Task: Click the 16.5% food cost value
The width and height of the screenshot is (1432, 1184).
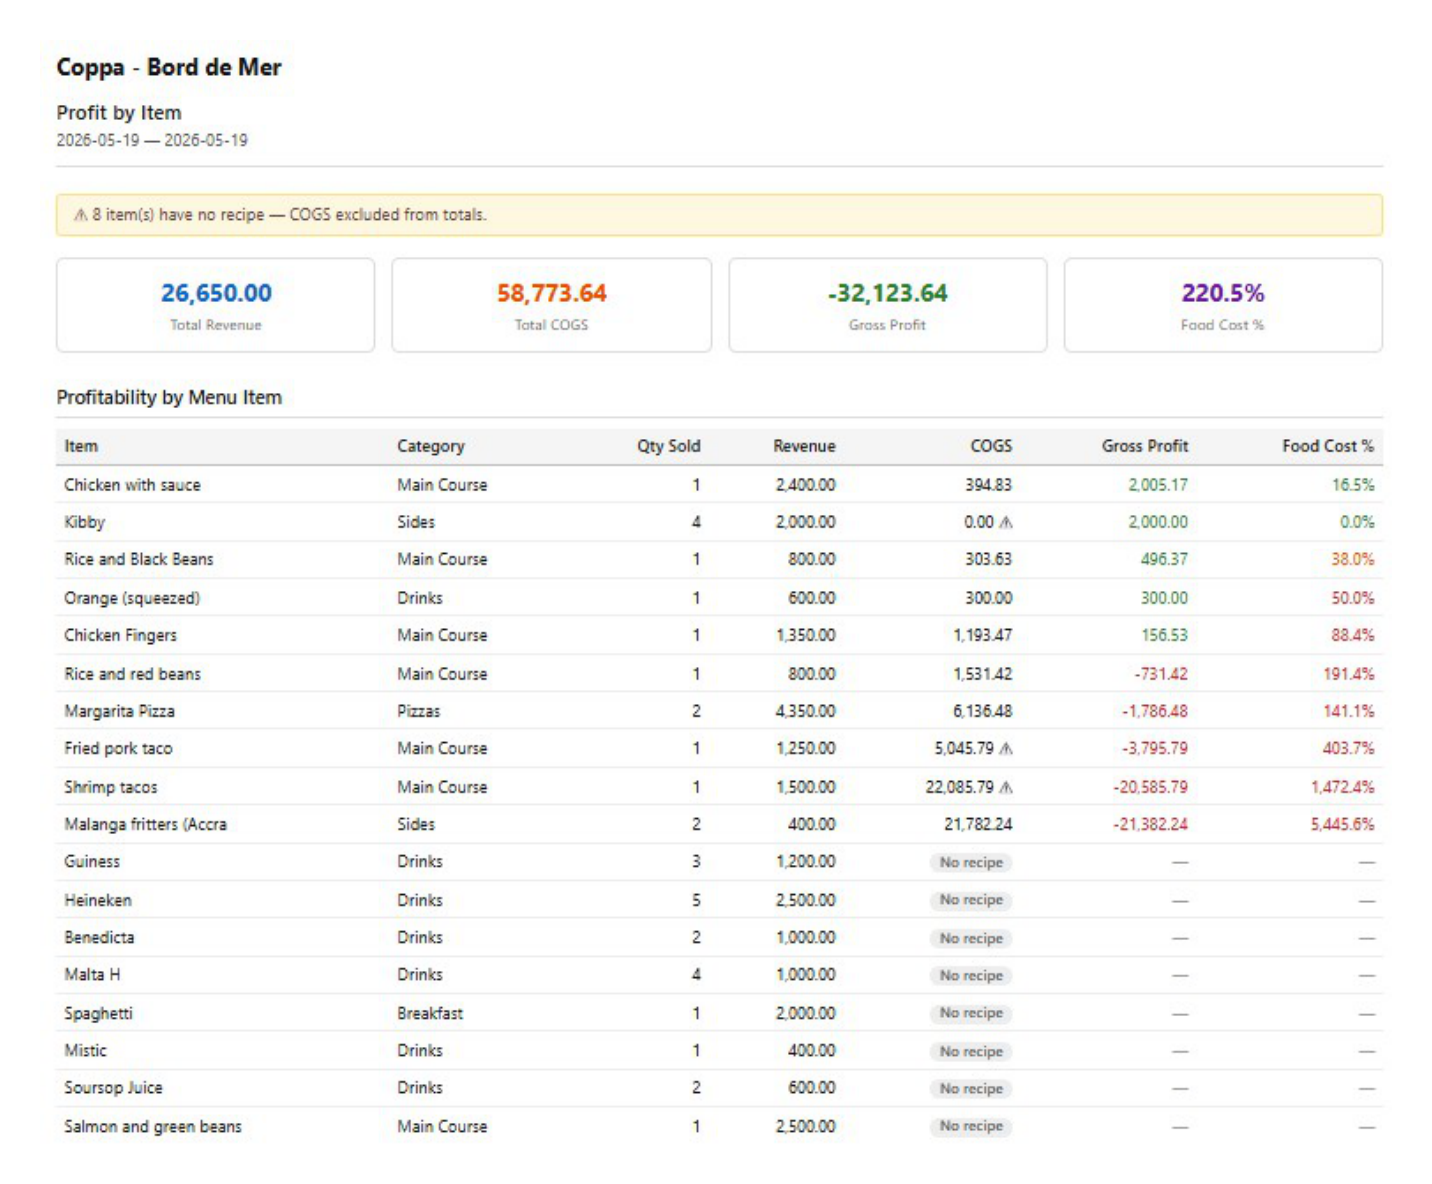Action: [x=1353, y=485]
